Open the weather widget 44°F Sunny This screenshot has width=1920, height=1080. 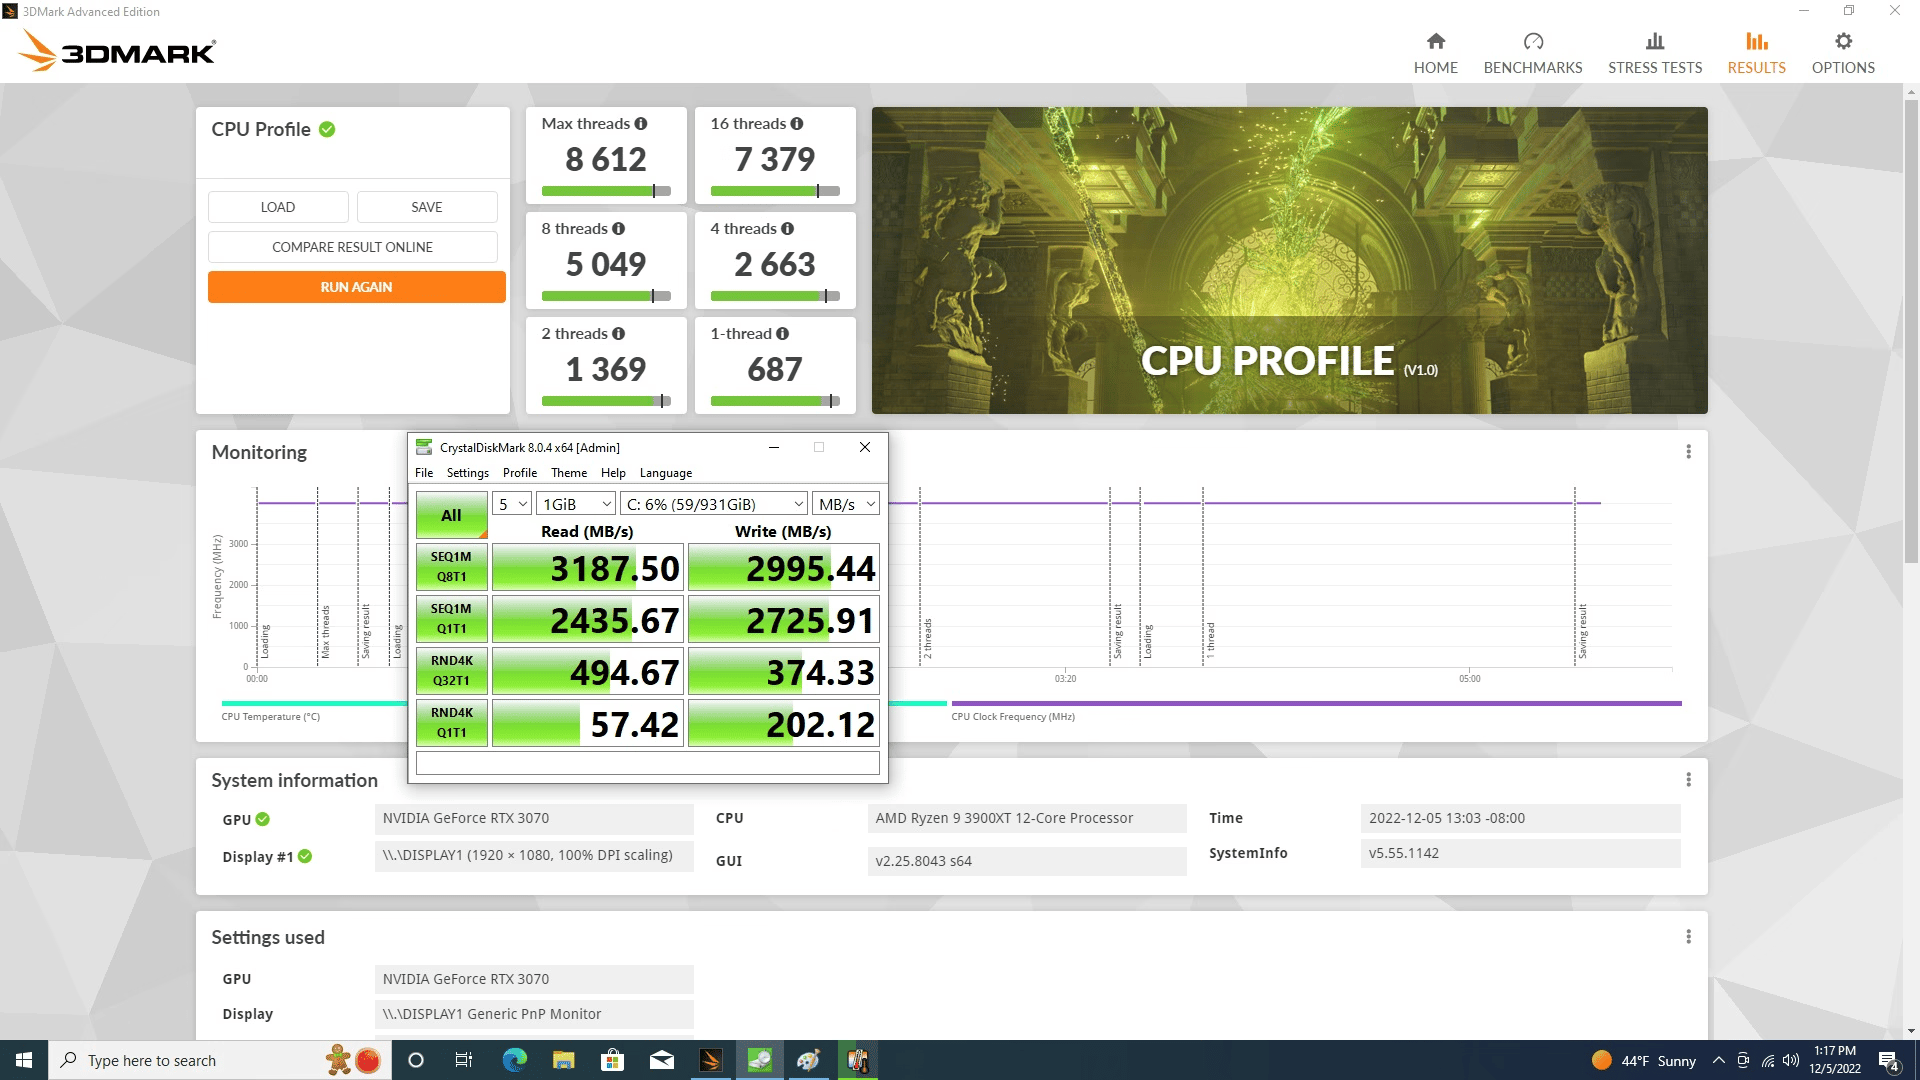[x=1643, y=1061]
